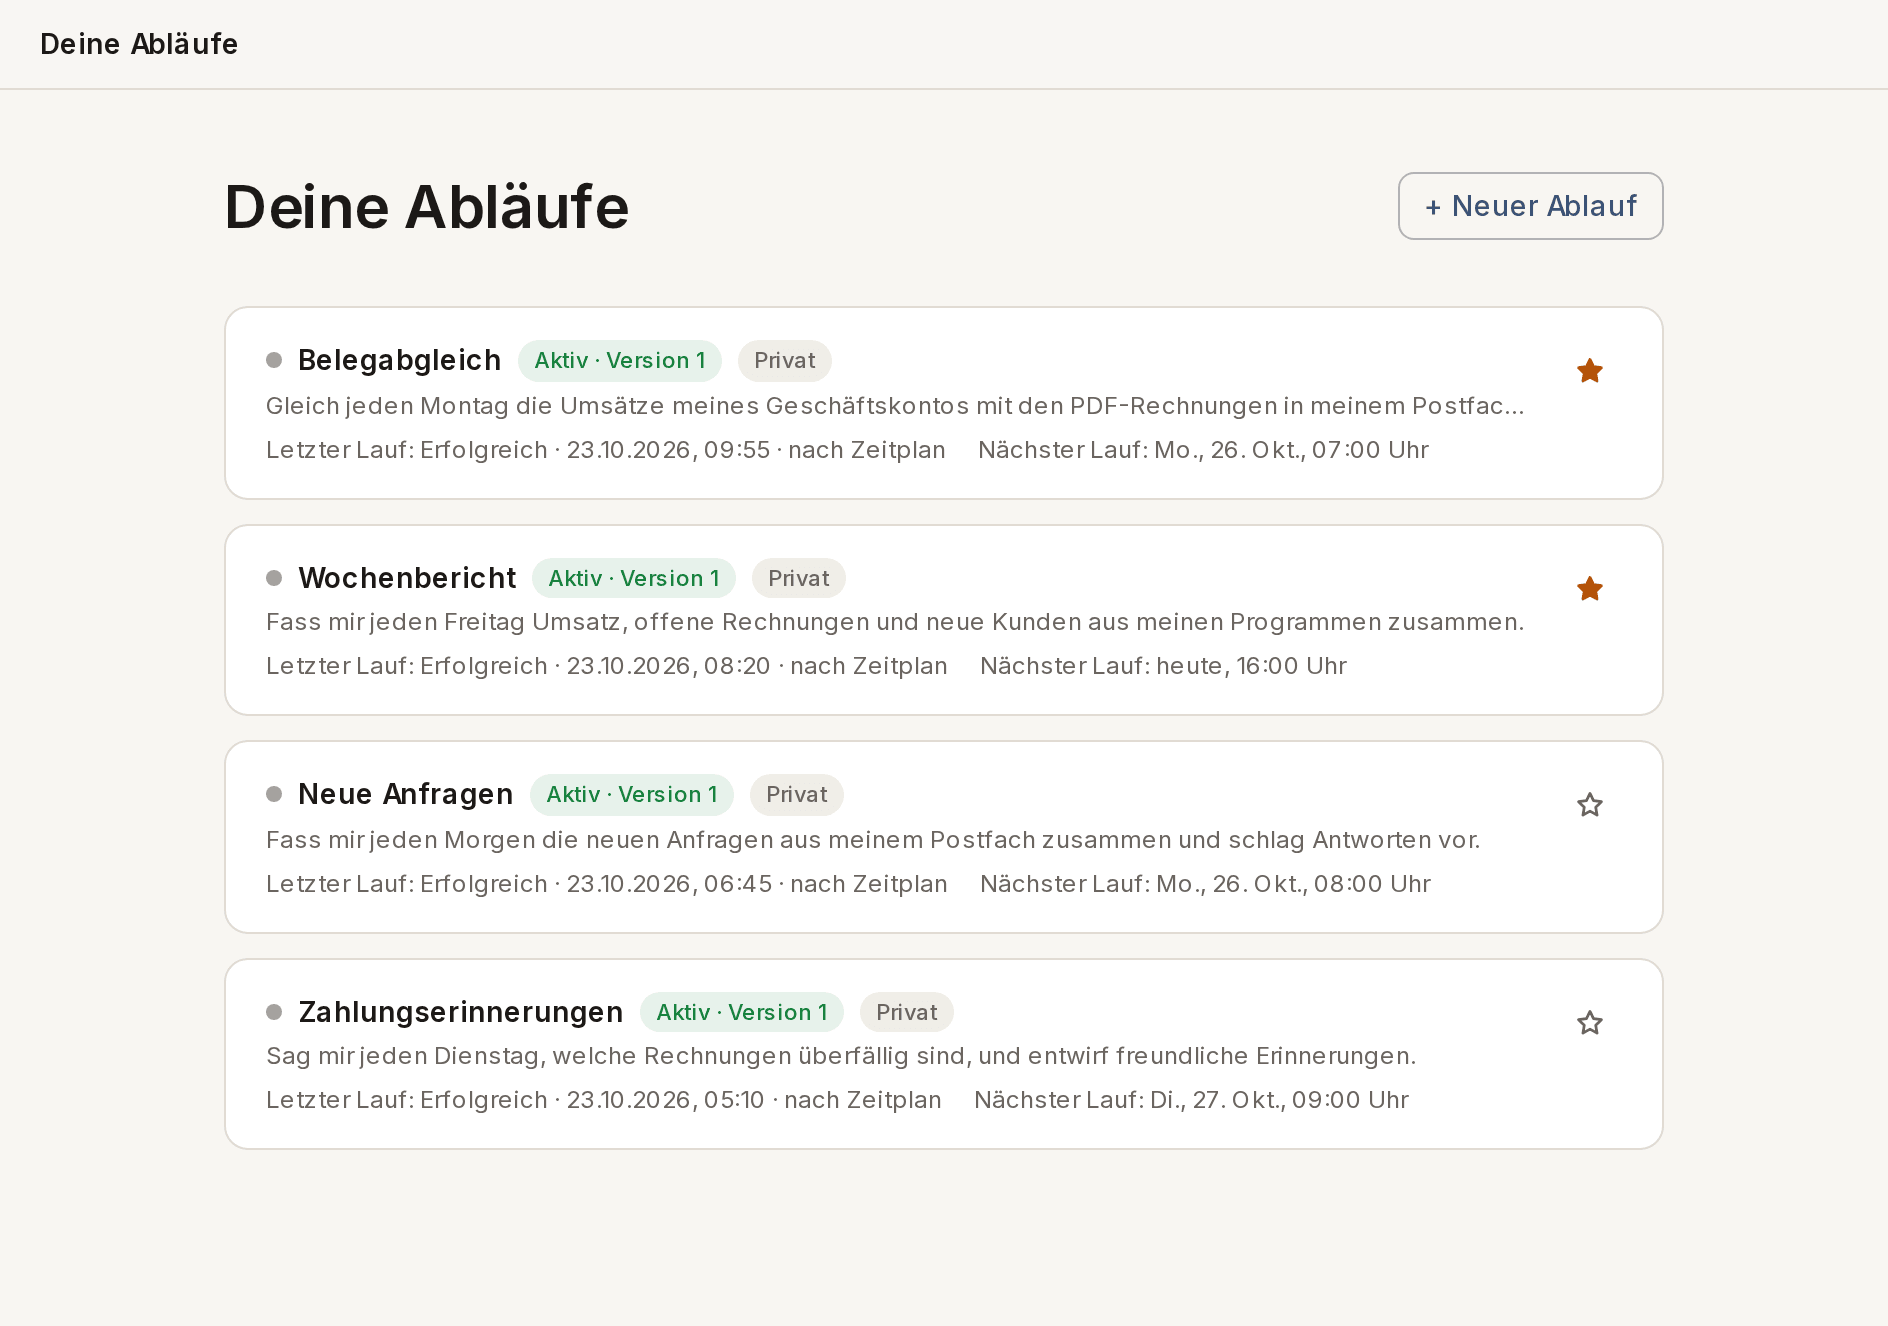Click 'Nächster Lauf: heute, 16:00 Uhr'

pyautogui.click(x=1164, y=666)
